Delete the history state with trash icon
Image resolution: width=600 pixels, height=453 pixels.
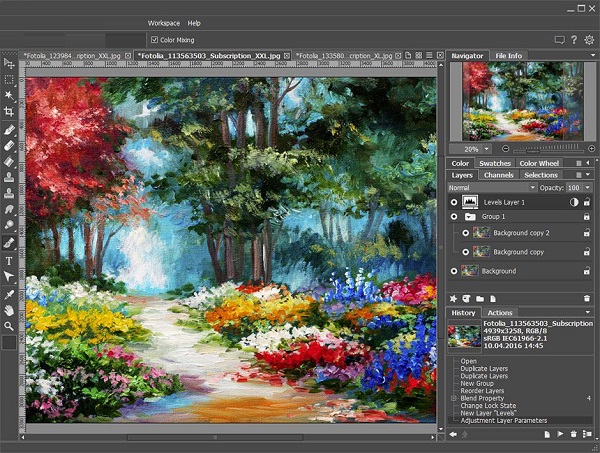573,434
